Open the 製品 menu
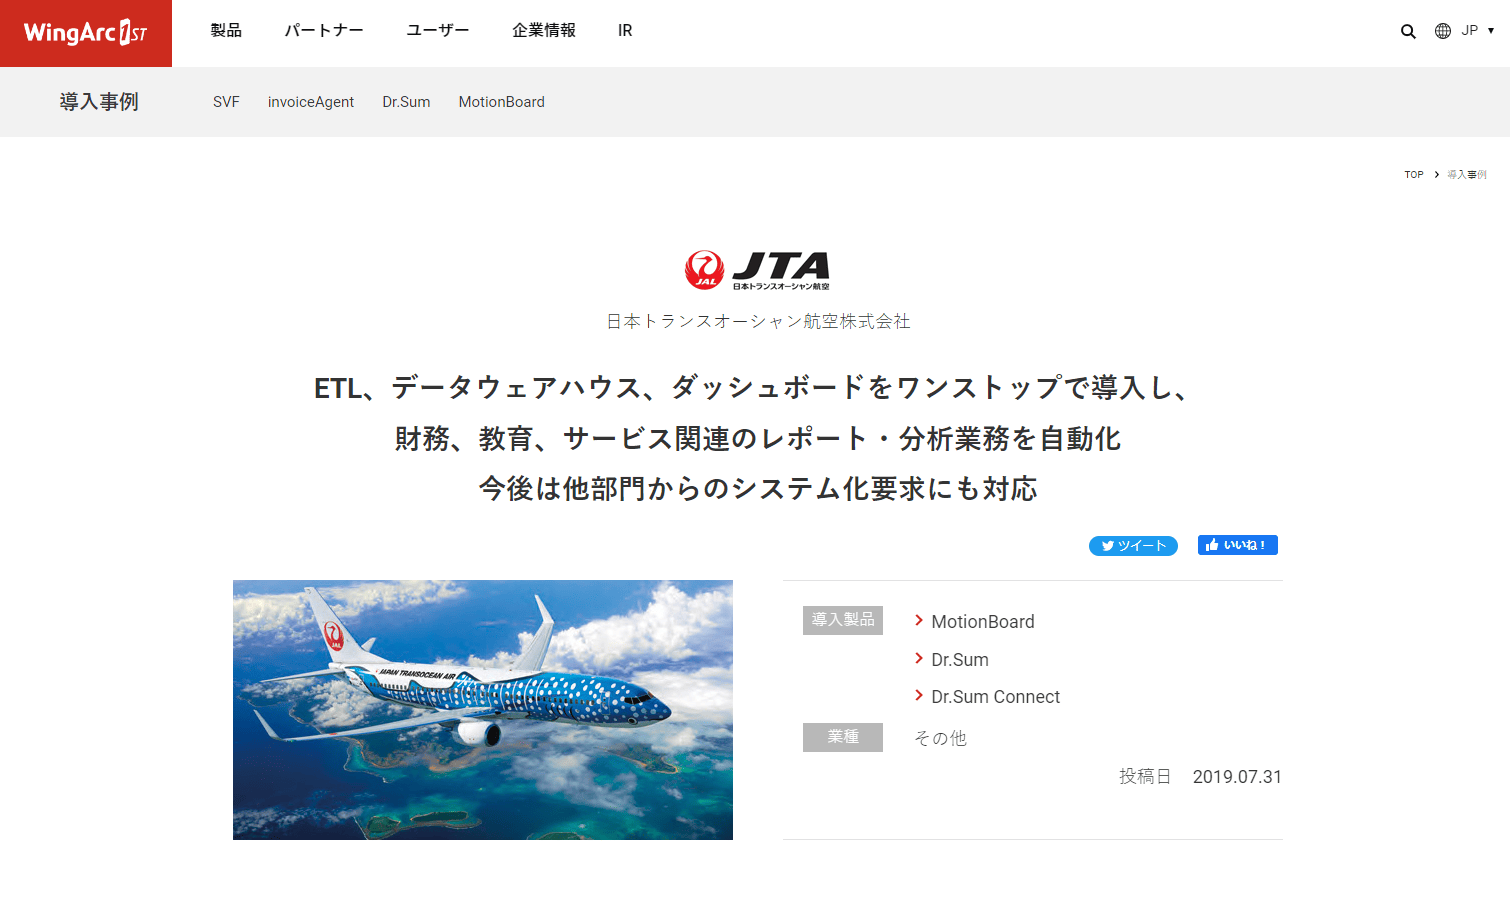The image size is (1510, 903). pyautogui.click(x=226, y=31)
